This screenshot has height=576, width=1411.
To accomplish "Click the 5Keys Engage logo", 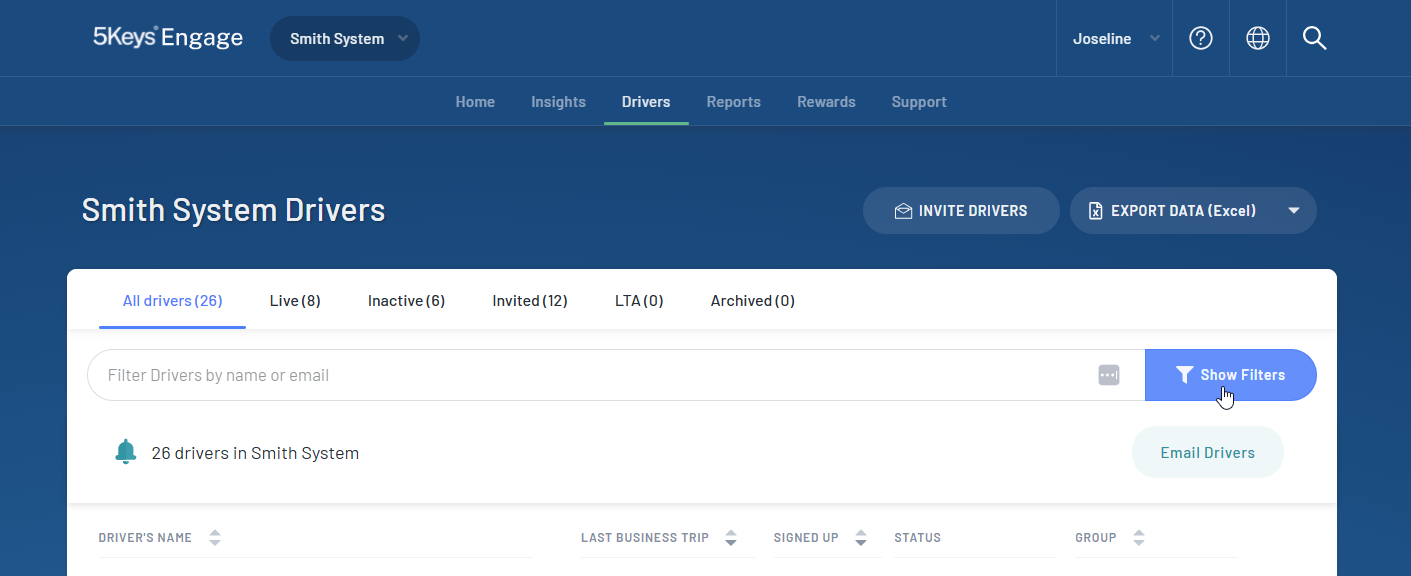I will (x=168, y=38).
